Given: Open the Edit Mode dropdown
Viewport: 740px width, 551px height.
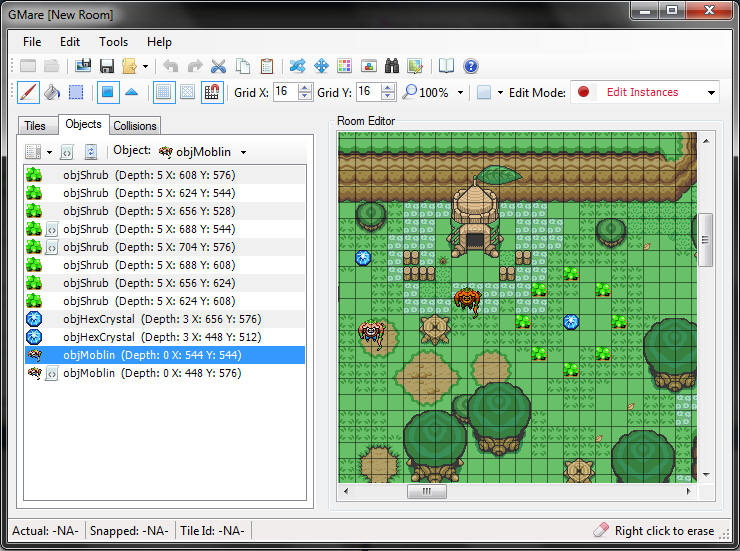Looking at the screenshot, I should (645, 92).
